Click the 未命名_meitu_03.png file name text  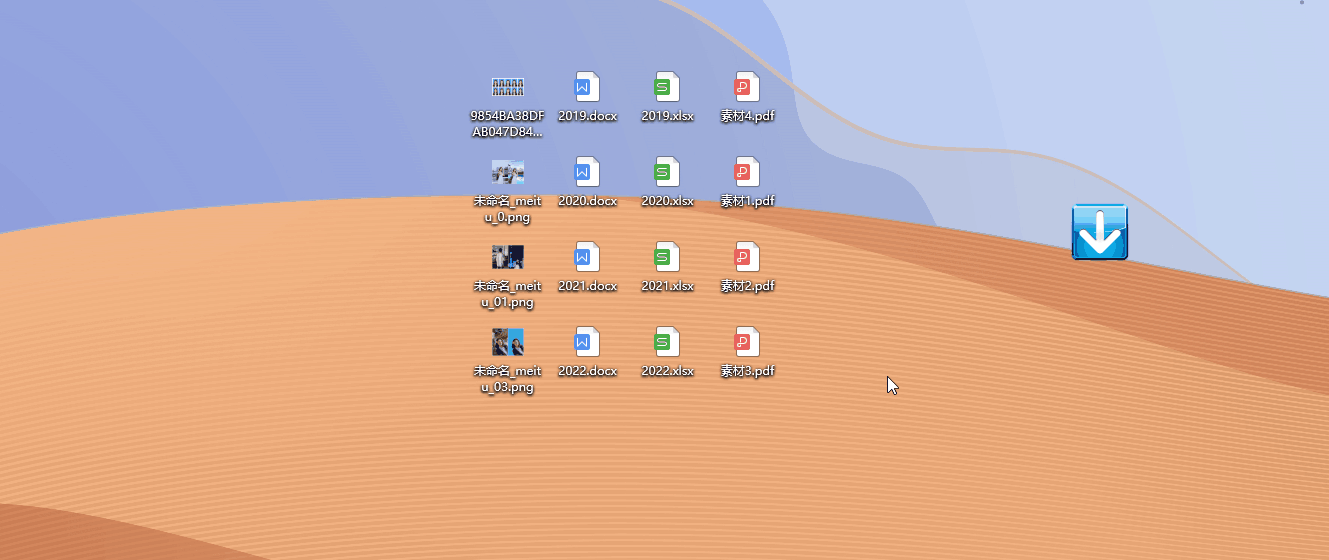coord(508,379)
